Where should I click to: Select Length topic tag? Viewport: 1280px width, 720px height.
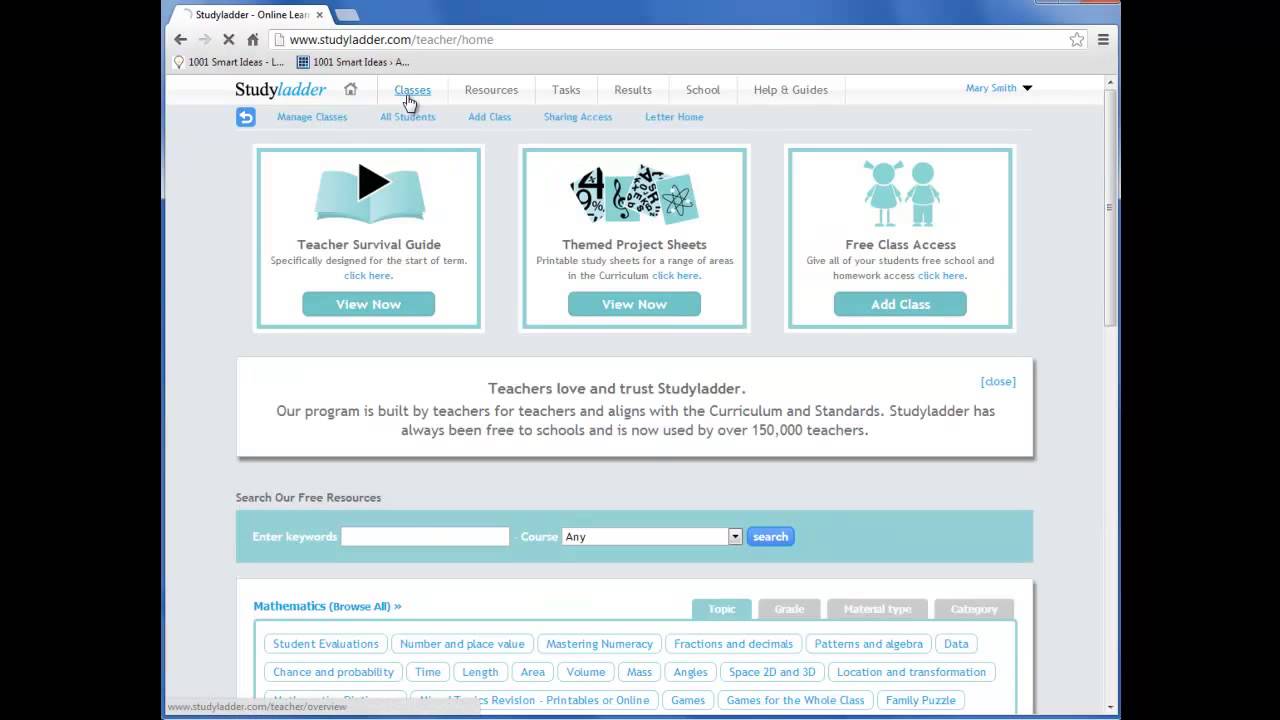tap(480, 672)
